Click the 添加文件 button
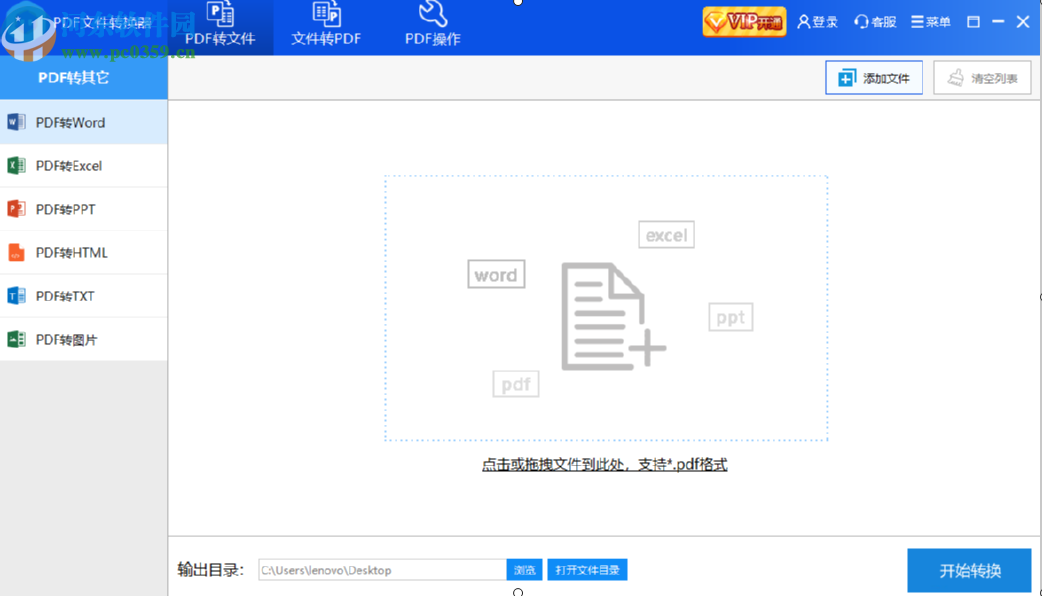 click(874, 77)
